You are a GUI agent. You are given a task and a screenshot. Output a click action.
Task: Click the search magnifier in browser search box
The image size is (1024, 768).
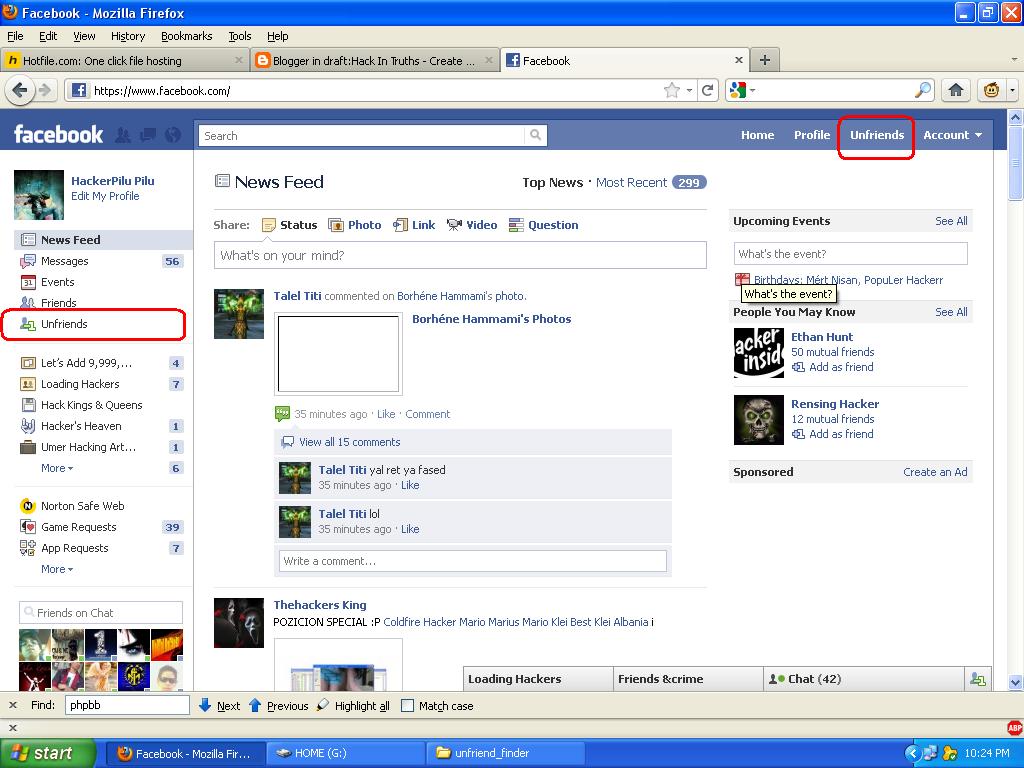[923, 90]
